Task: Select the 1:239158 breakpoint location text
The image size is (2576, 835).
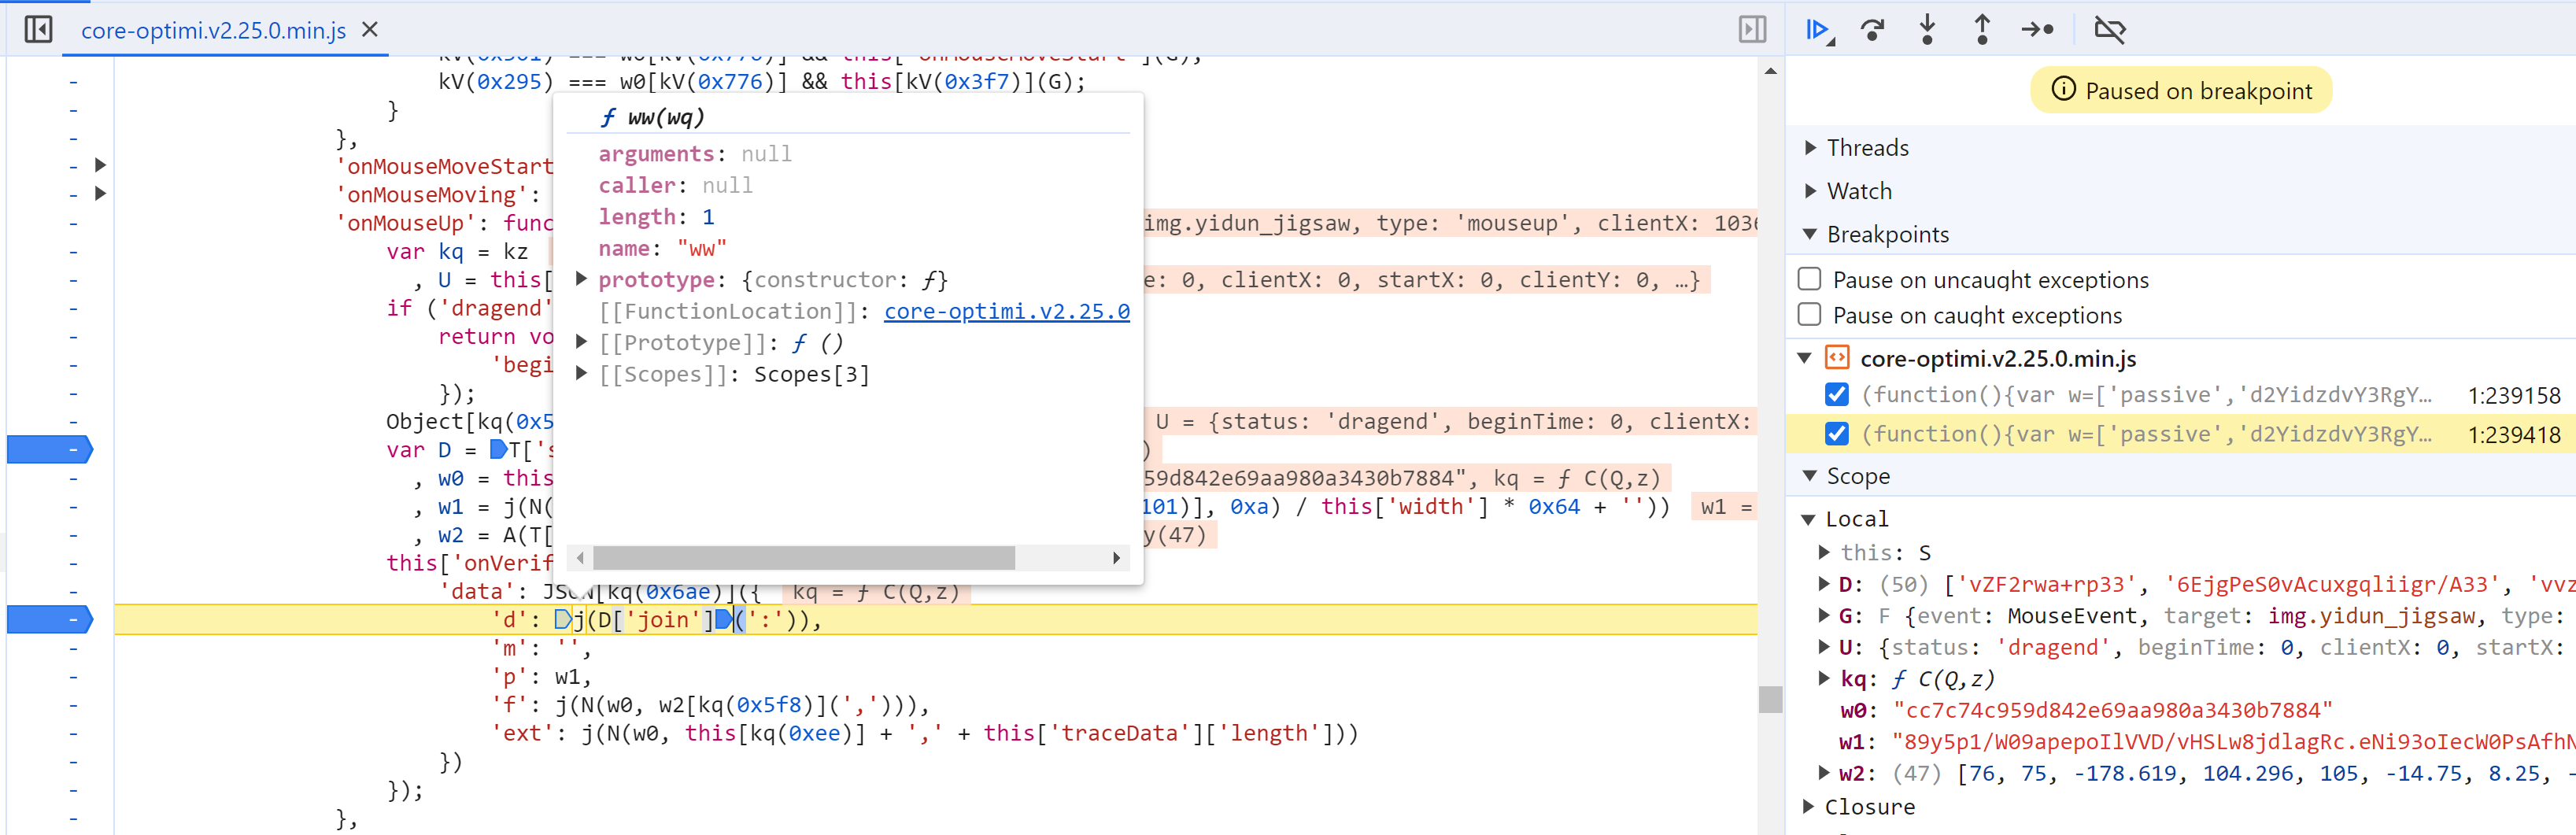Action: pos(2514,395)
